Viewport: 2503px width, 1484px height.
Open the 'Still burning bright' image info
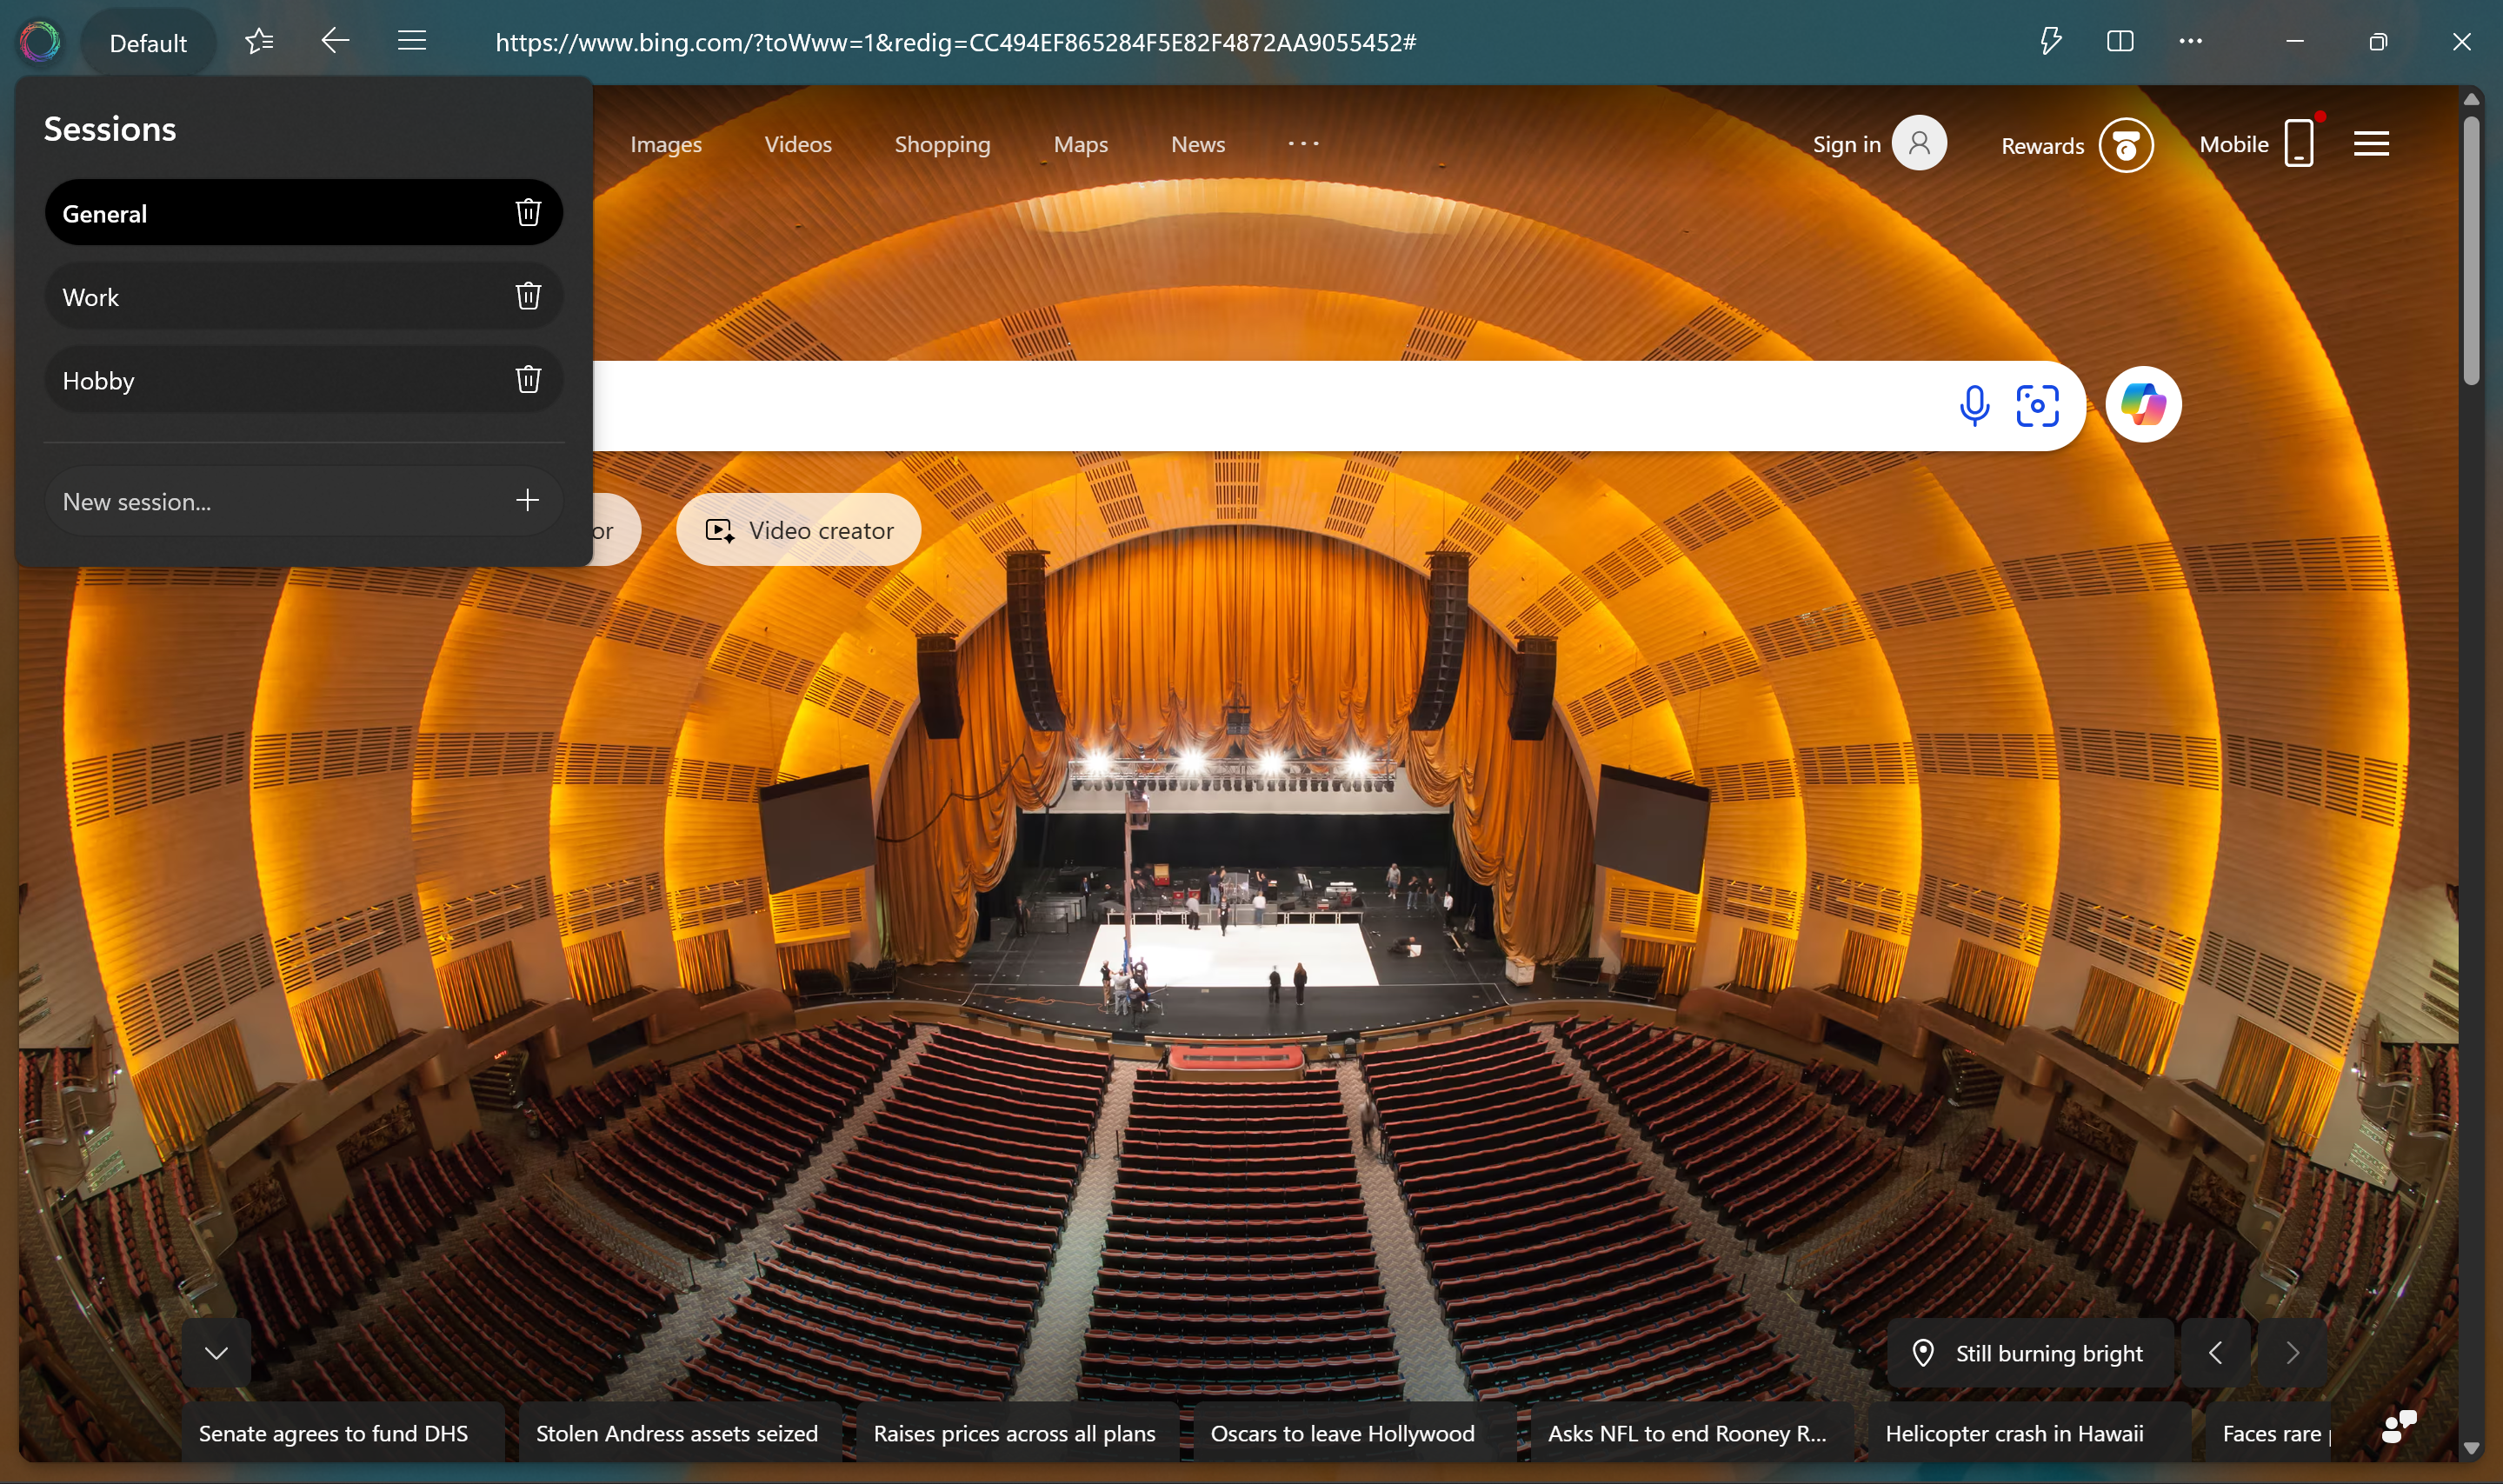(x=2030, y=1353)
